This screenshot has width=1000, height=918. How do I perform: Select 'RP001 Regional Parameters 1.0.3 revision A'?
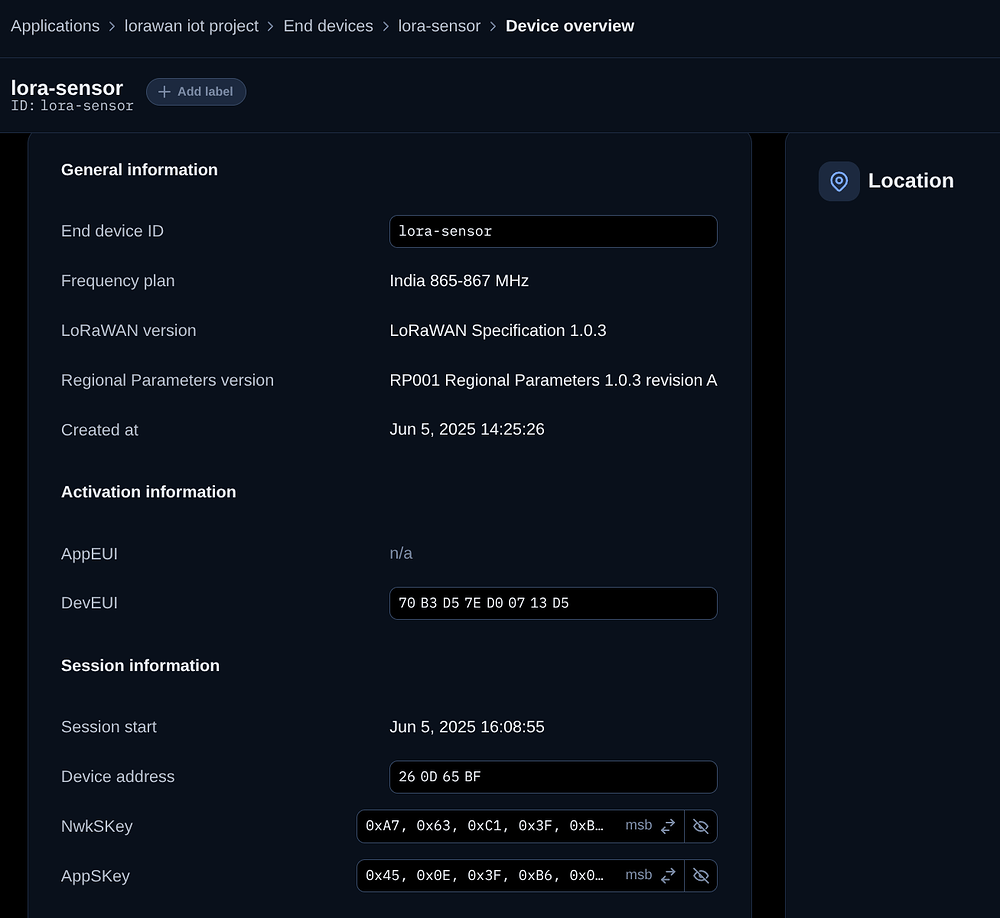tap(554, 380)
